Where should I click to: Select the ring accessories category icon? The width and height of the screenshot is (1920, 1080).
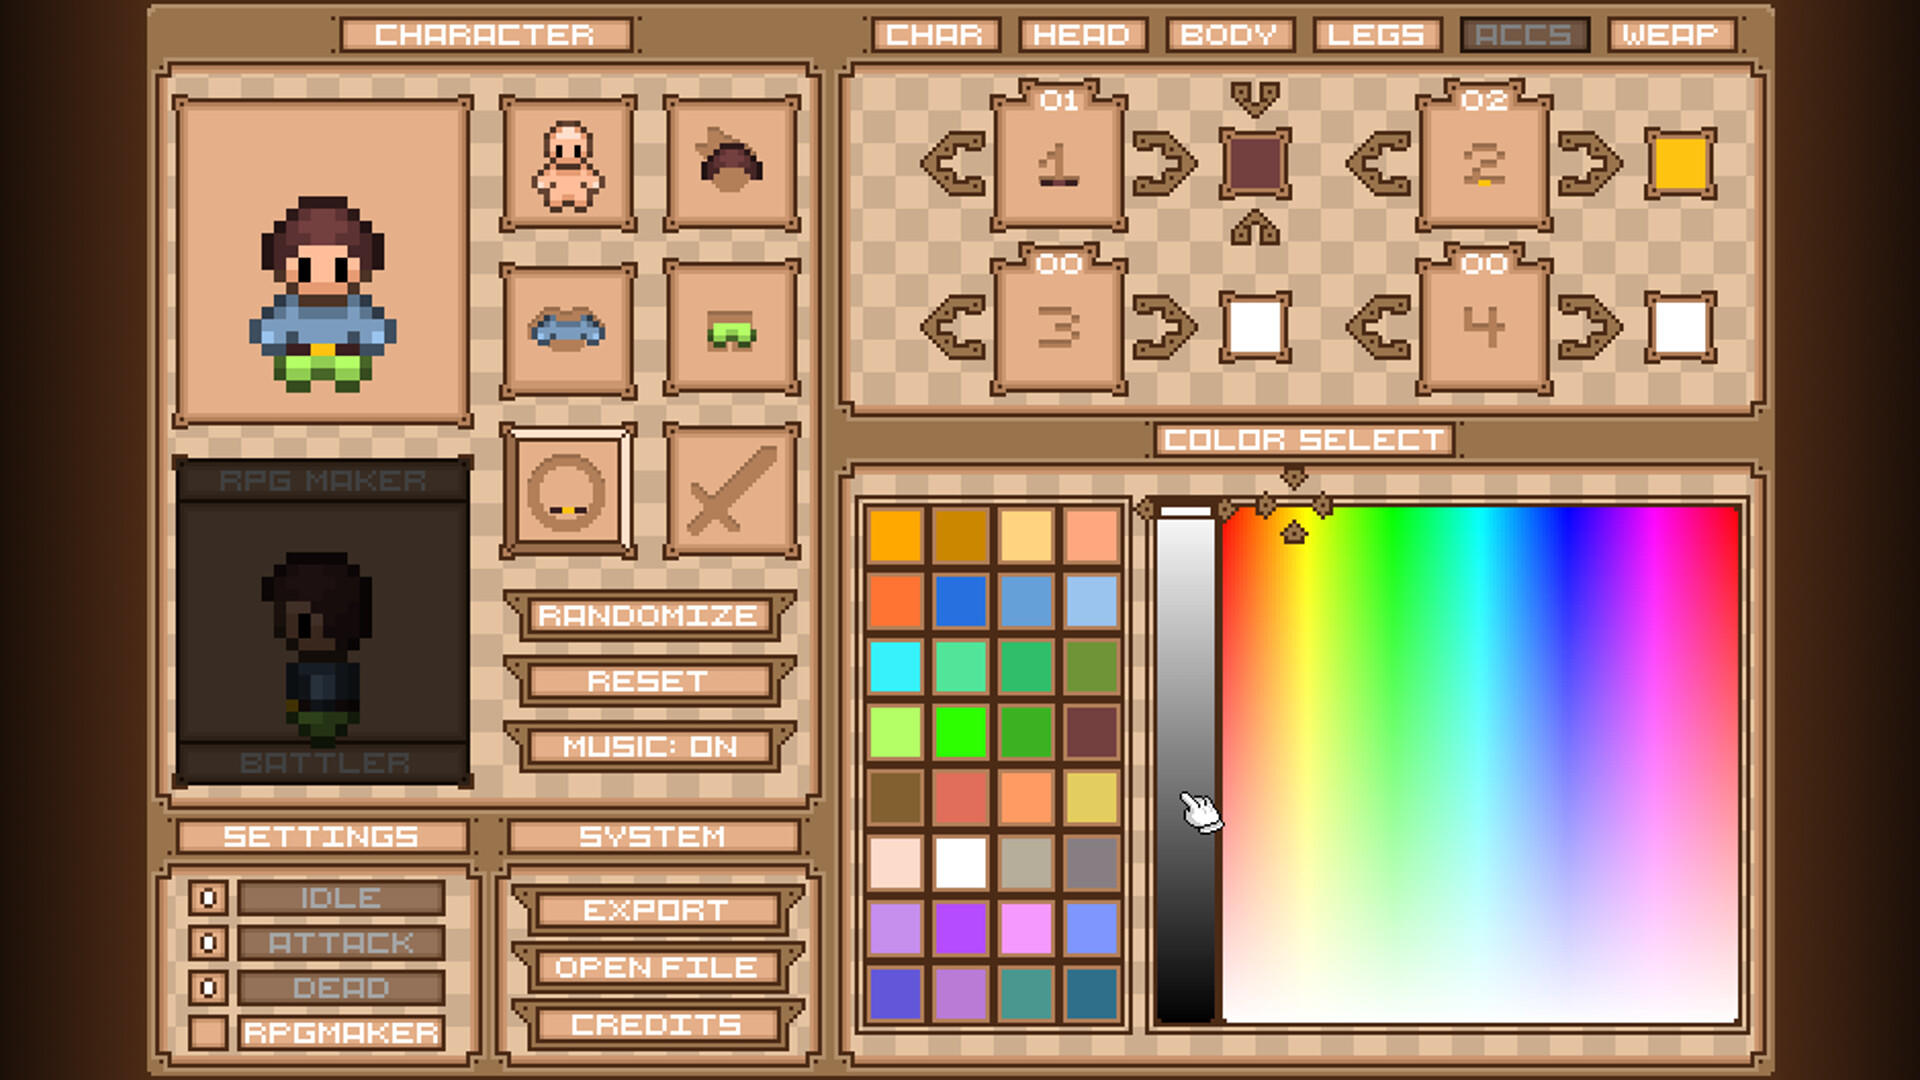pyautogui.click(x=567, y=492)
